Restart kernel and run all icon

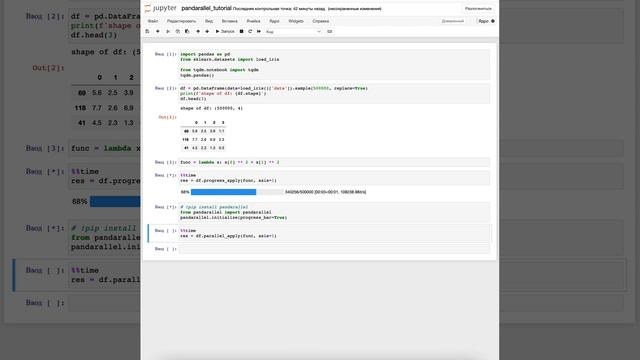[259, 31]
